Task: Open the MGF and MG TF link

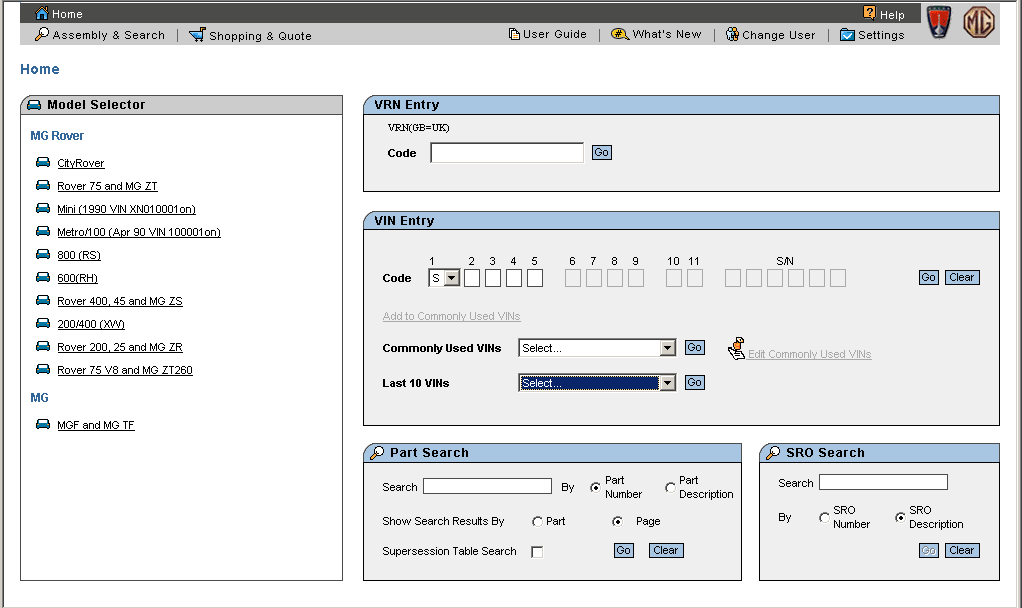Action: click(96, 425)
